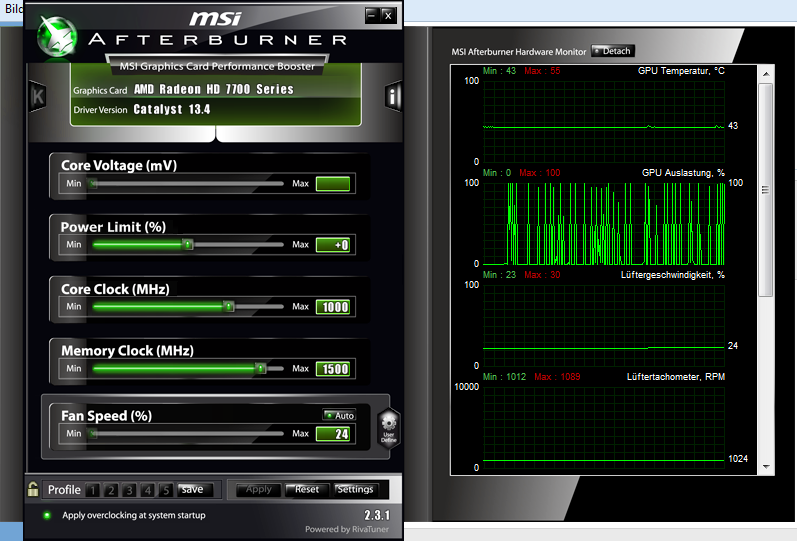797x541 pixels.
Task: Toggle Auto fan speed mode
Action: click(x=339, y=415)
